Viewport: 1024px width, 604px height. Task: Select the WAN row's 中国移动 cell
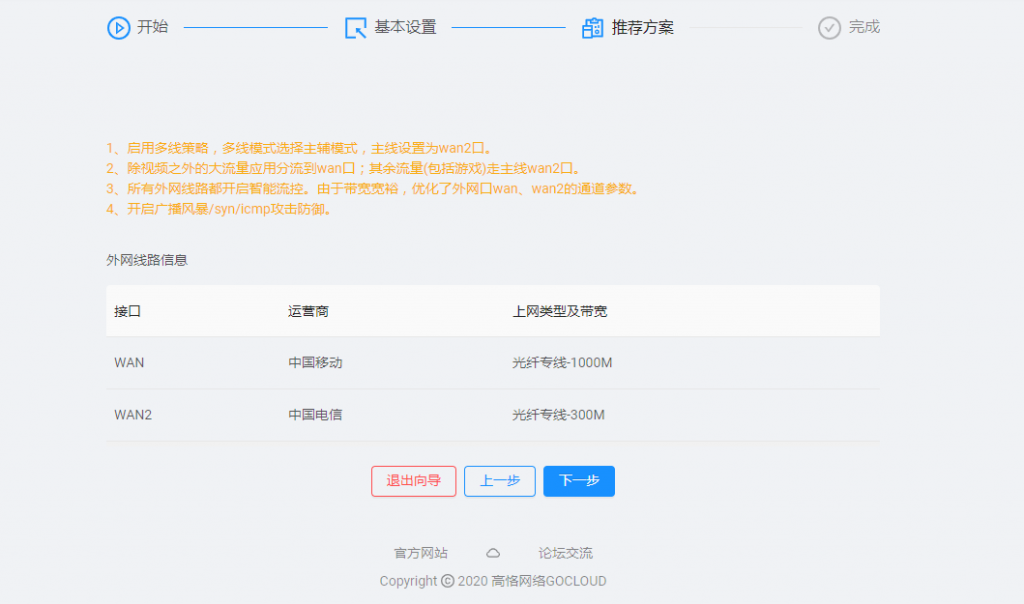315,363
